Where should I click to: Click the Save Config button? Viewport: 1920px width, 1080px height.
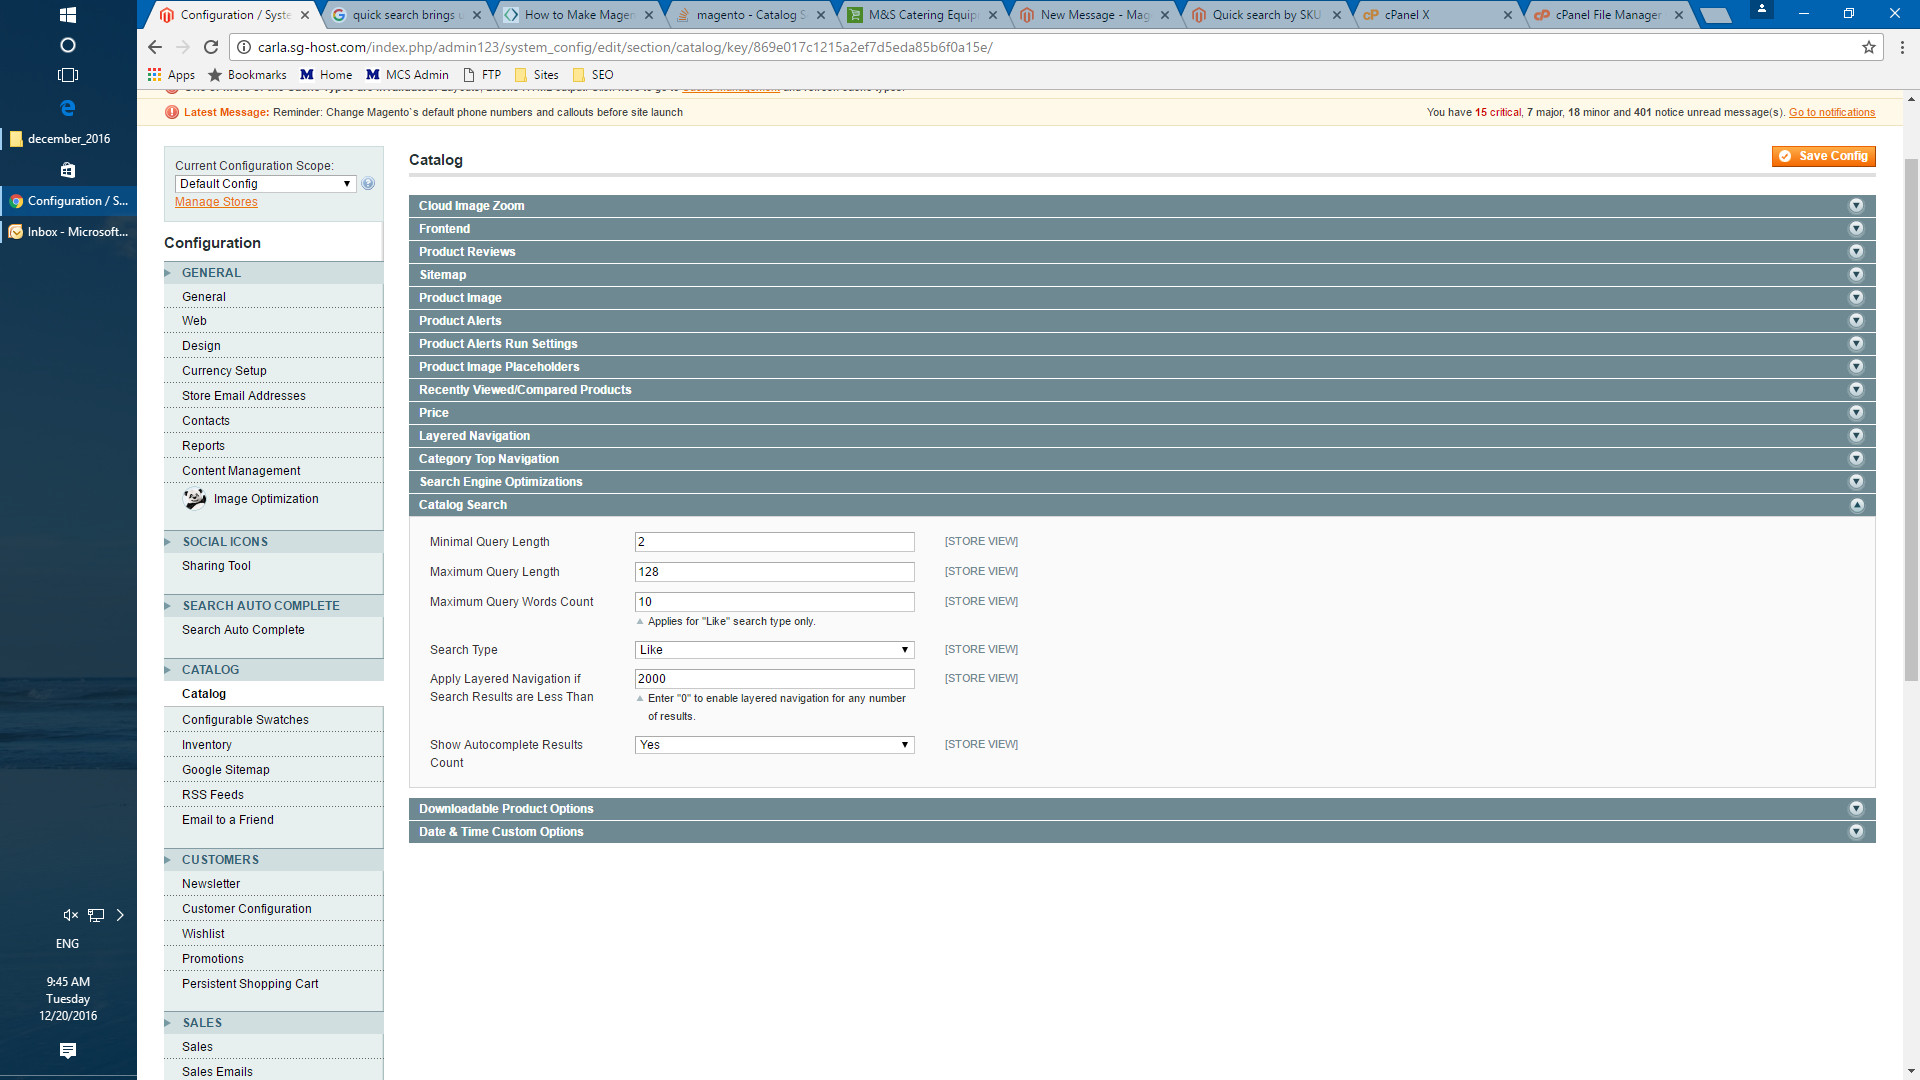point(1823,156)
